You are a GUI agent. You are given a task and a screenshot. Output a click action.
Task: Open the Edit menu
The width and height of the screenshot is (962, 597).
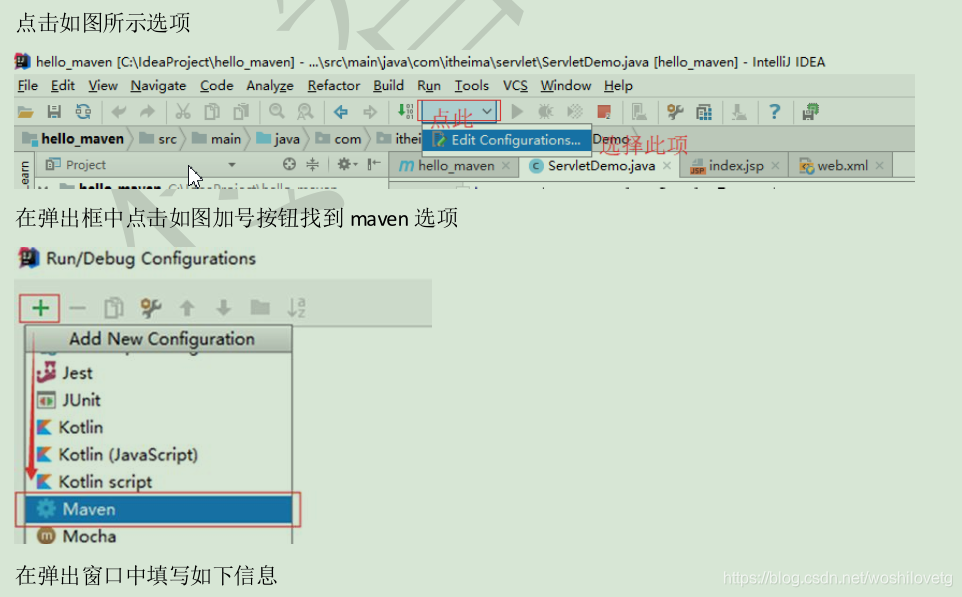(x=63, y=86)
